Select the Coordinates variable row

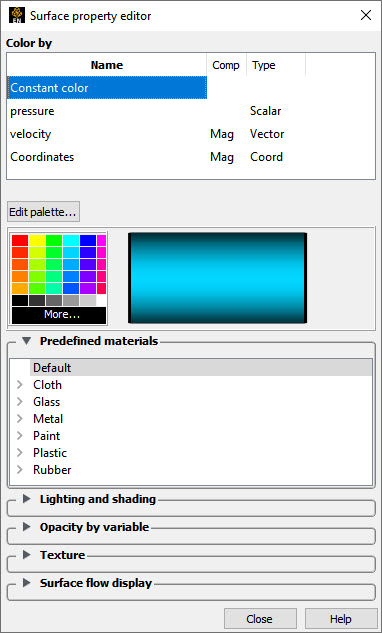click(x=191, y=157)
